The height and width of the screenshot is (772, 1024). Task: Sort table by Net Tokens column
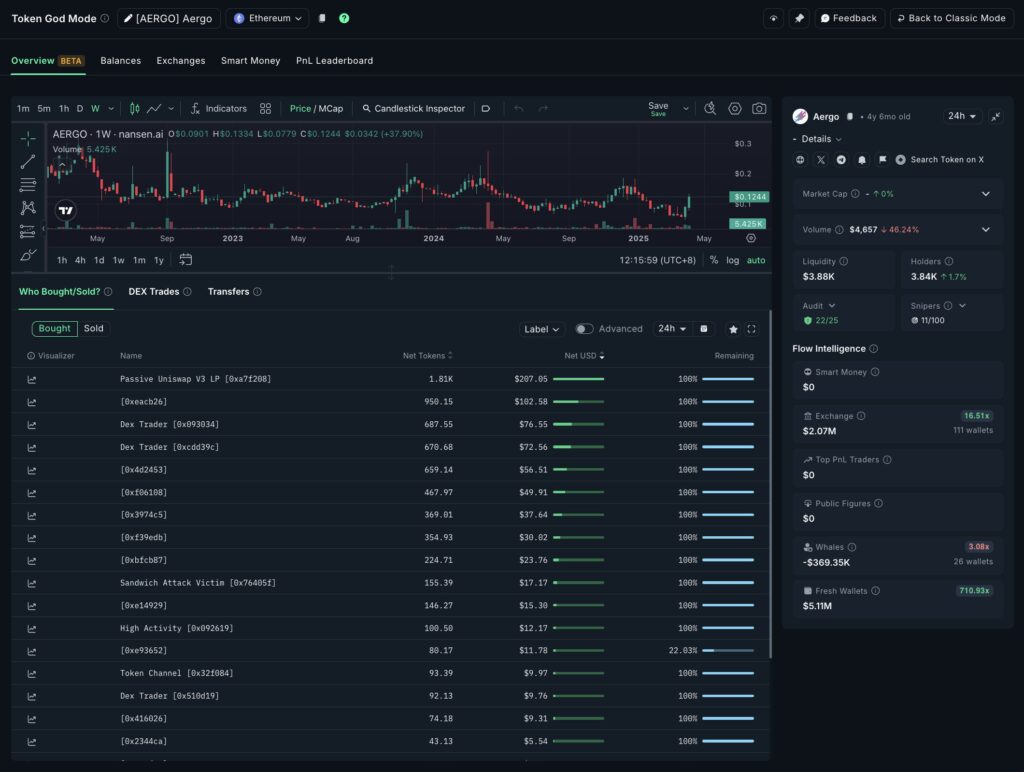coord(427,356)
